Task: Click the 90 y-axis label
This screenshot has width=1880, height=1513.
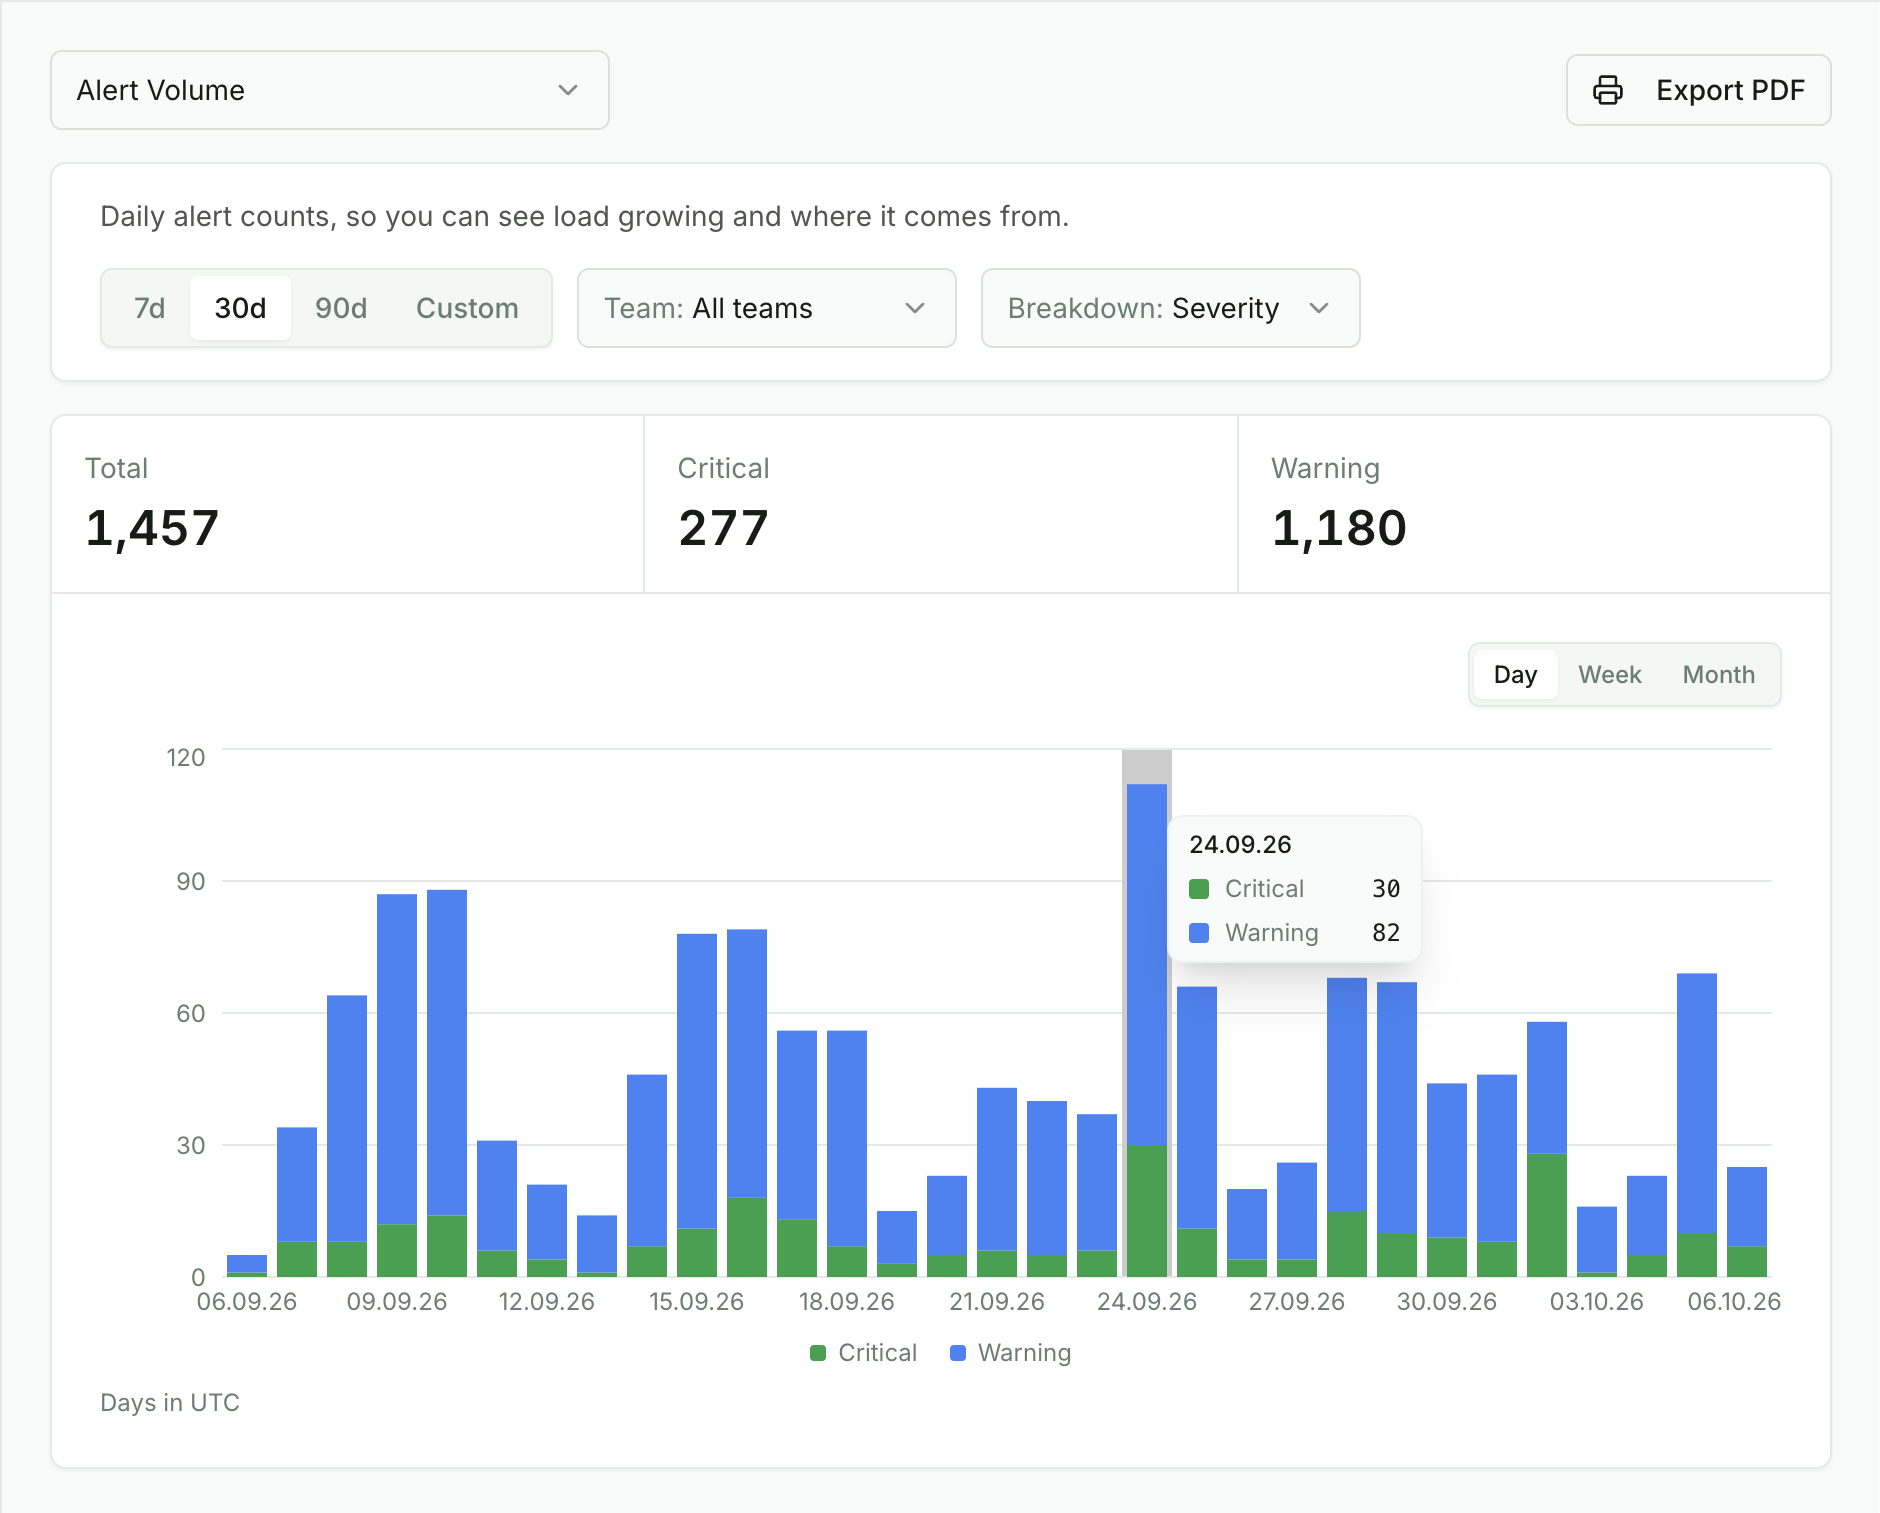Action: click(191, 882)
